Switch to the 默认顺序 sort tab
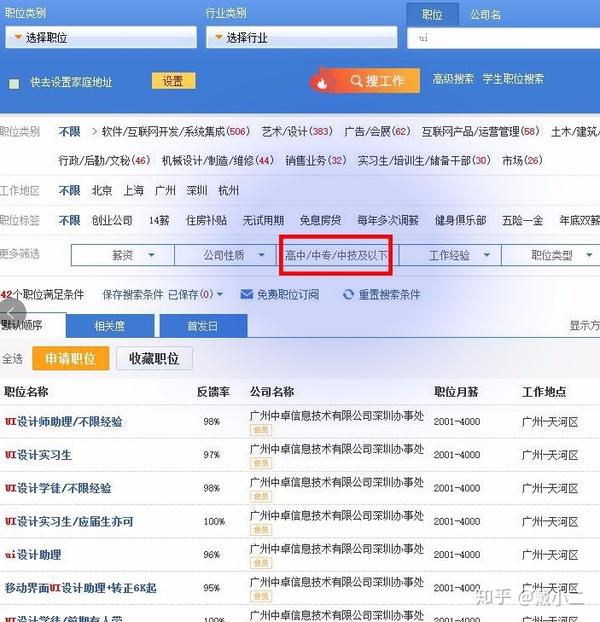This screenshot has width=600, height=622. click(x=33, y=325)
